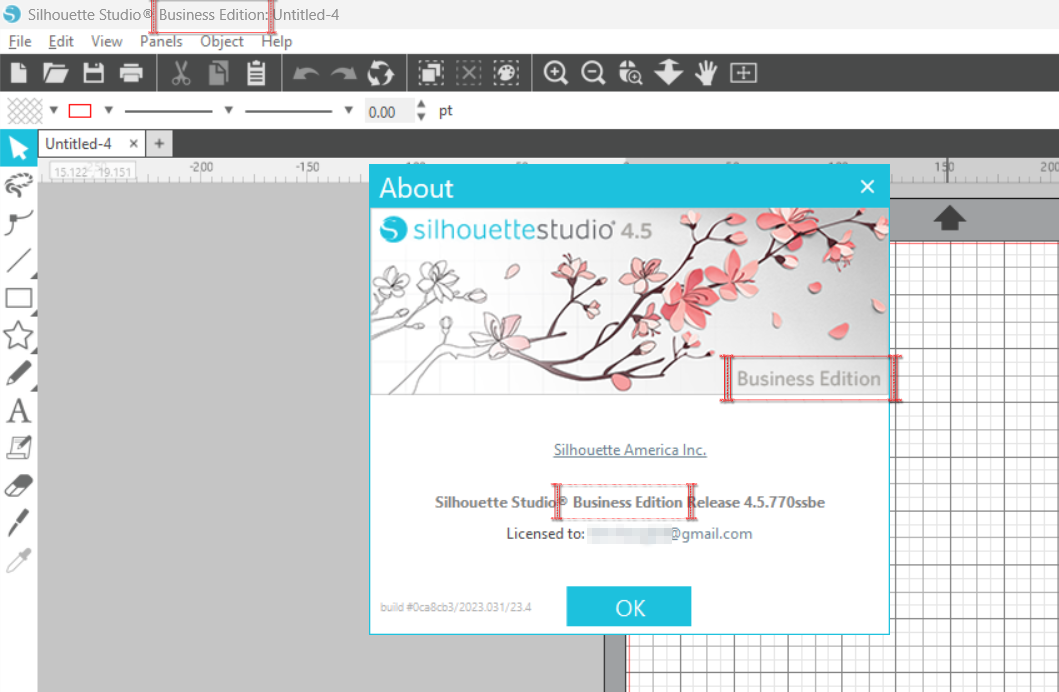Open the View menu
Screen dimensions: 1059x692
click(x=107, y=41)
